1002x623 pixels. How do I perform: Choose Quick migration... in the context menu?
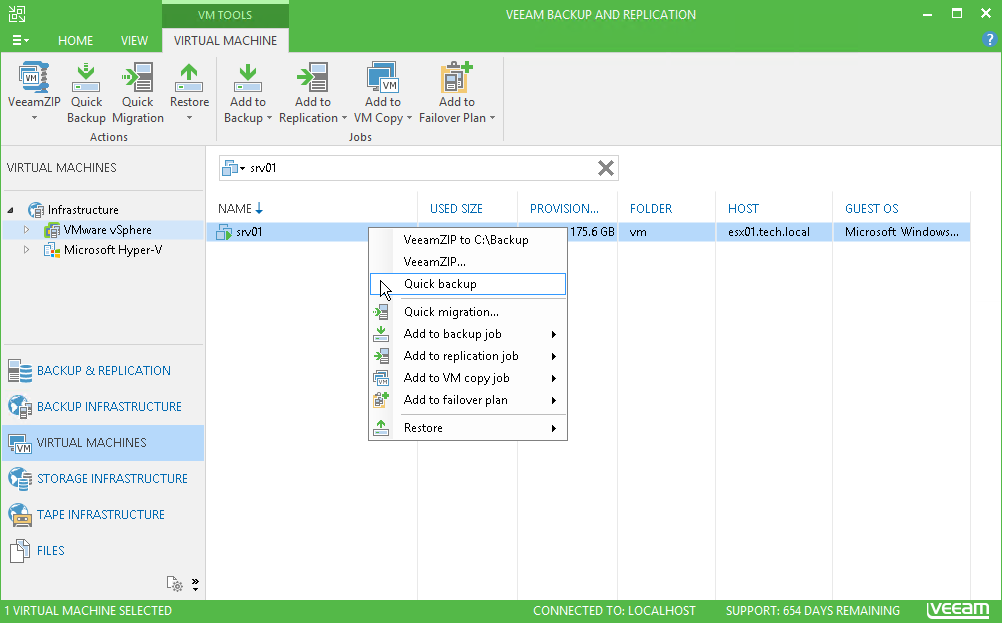[468, 312]
